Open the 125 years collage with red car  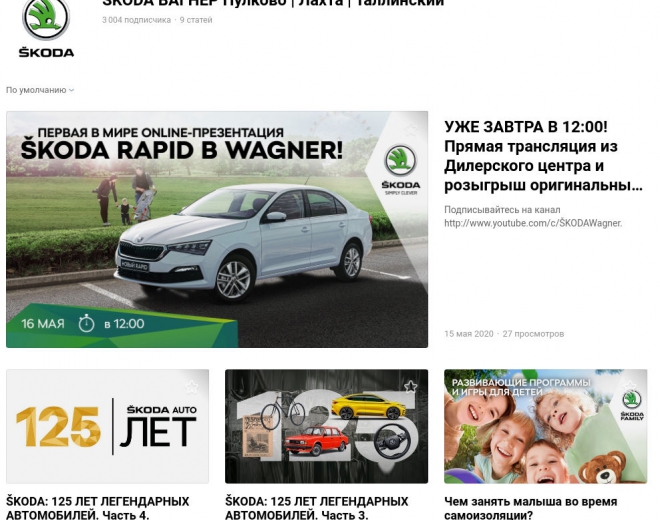(326, 427)
